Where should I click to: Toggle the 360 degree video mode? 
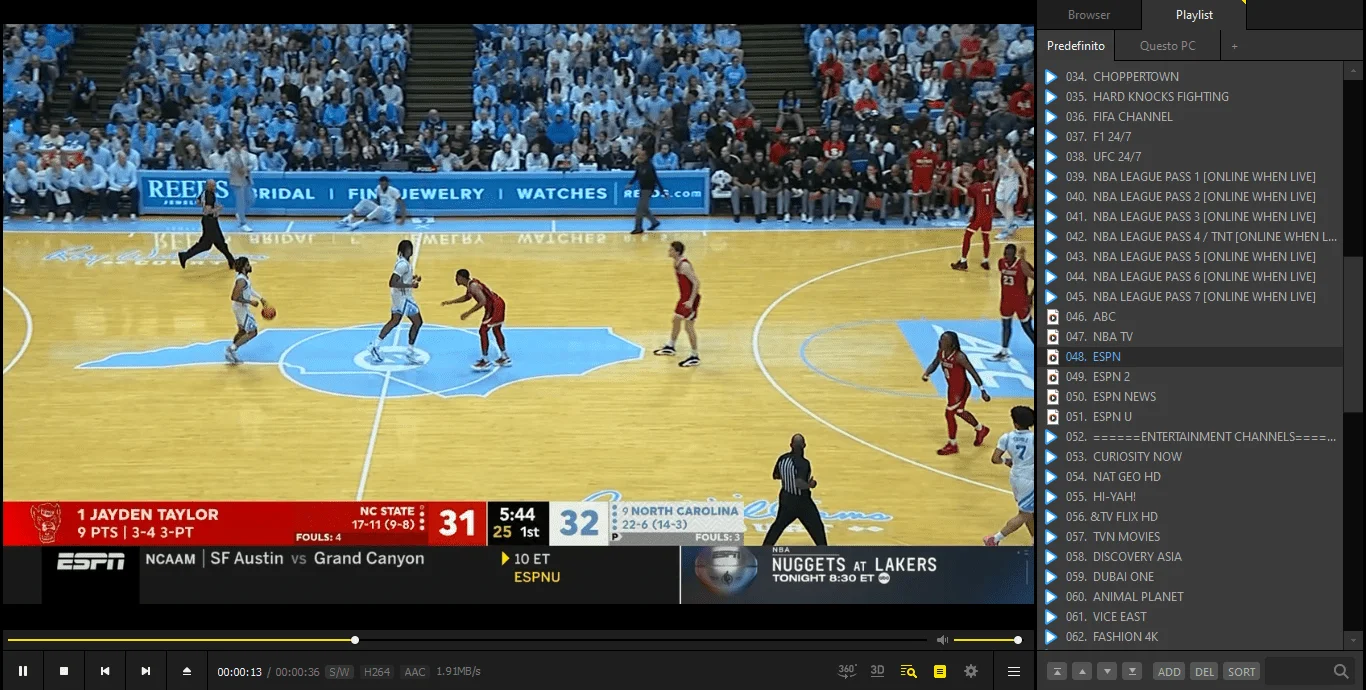click(x=847, y=671)
